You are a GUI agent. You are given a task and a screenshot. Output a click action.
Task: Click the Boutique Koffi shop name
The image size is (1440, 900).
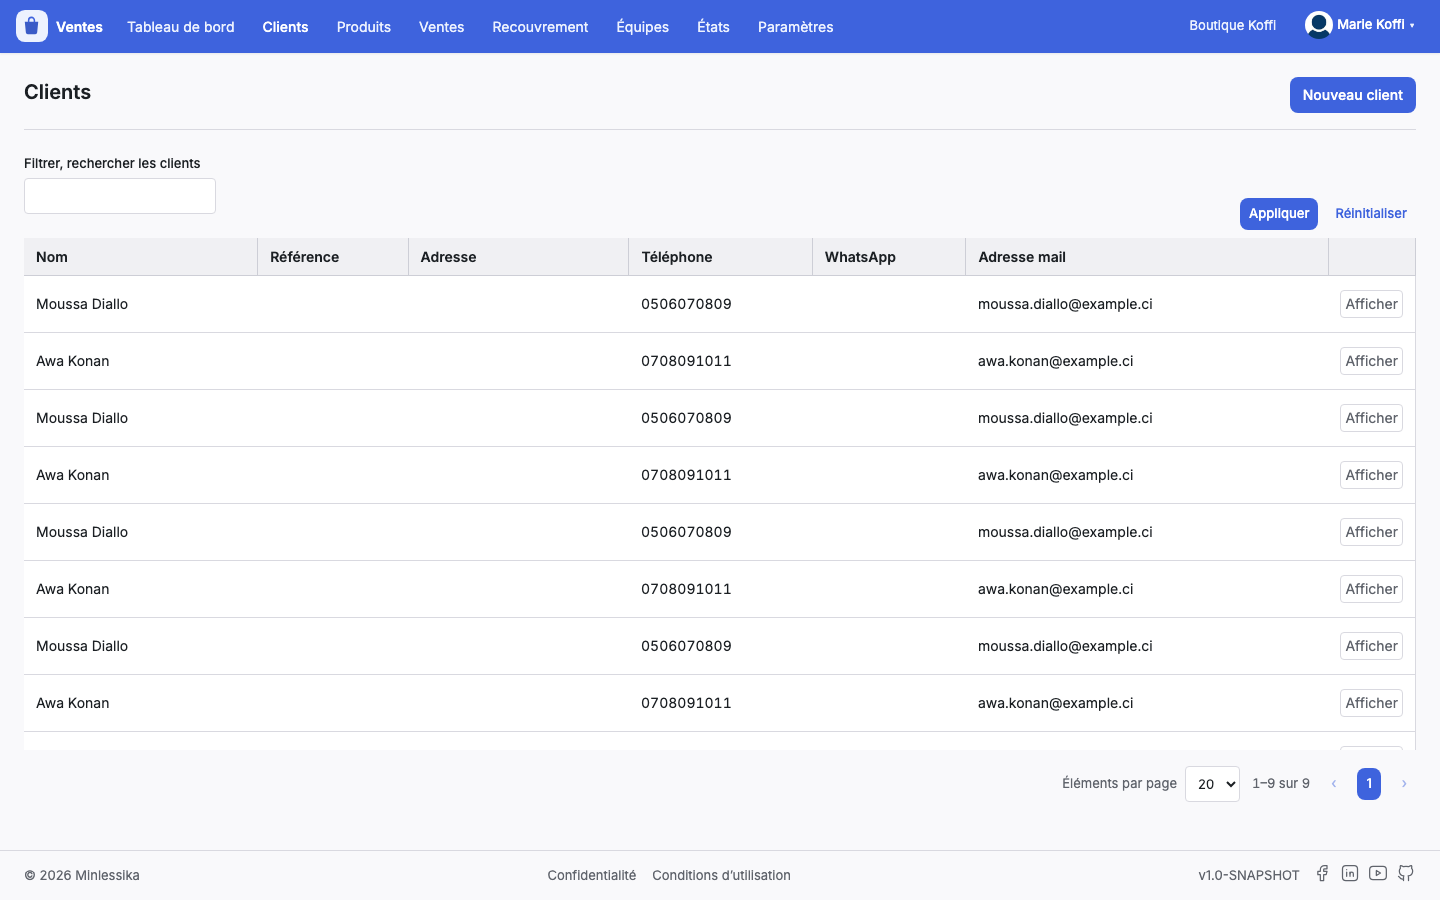(1232, 25)
